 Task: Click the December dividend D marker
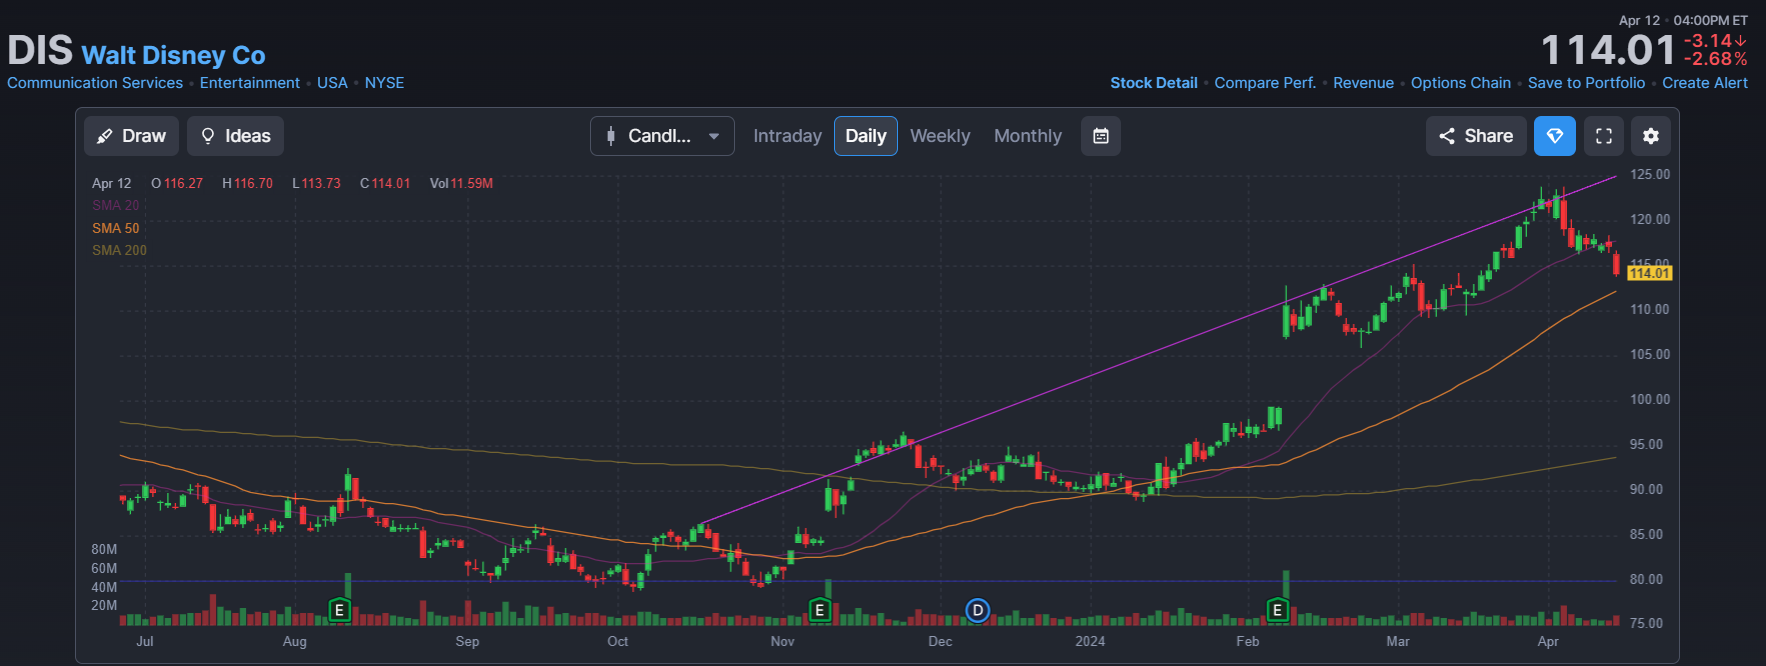pyautogui.click(x=977, y=610)
